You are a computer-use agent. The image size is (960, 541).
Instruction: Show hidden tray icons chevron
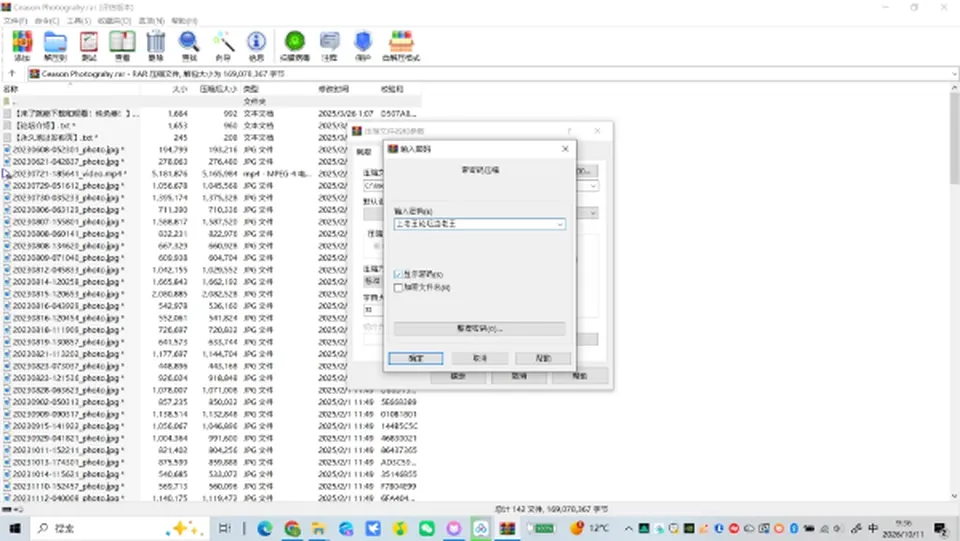pyautogui.click(x=628, y=528)
